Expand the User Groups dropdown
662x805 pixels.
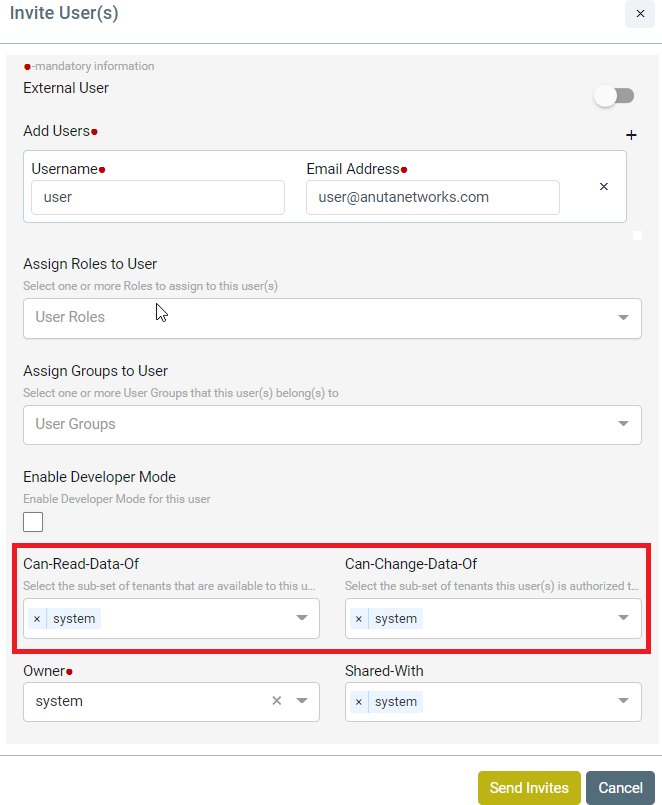point(332,425)
